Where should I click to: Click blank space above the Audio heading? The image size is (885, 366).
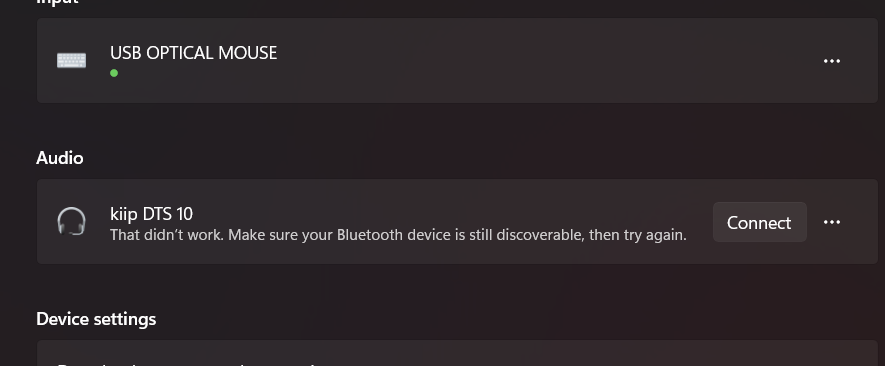[452, 125]
